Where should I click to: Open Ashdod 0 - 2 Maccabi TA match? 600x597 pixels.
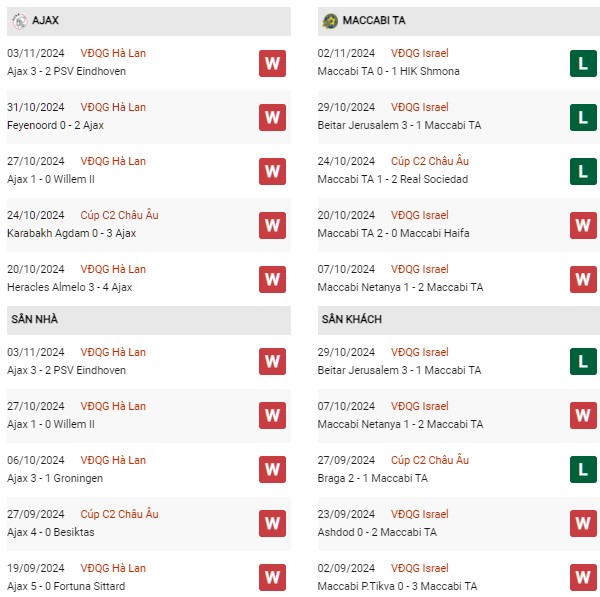point(377,532)
